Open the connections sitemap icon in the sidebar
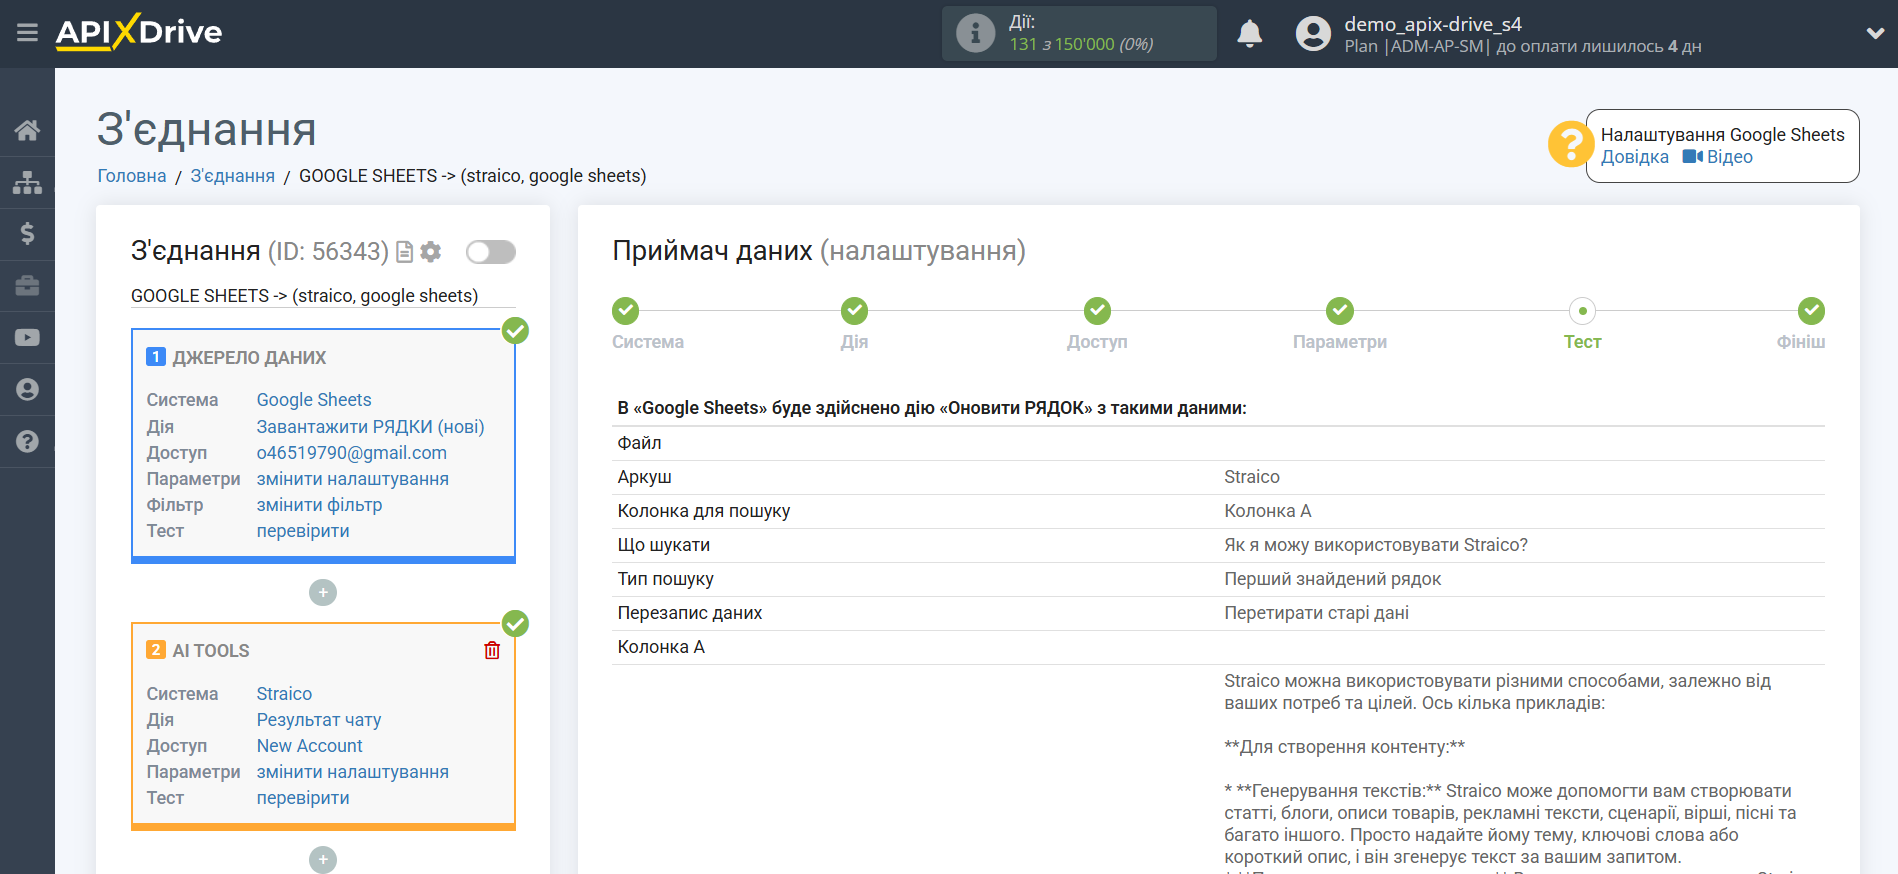This screenshot has height=874, width=1898. coord(27,182)
